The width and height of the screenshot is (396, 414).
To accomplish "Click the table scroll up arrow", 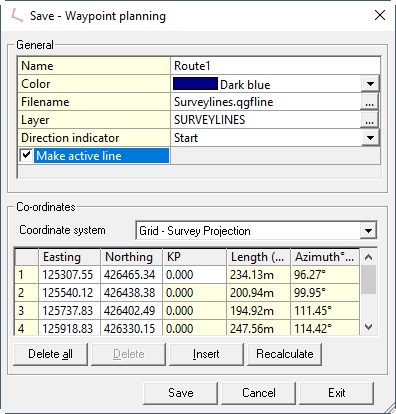I will click(x=368, y=257).
